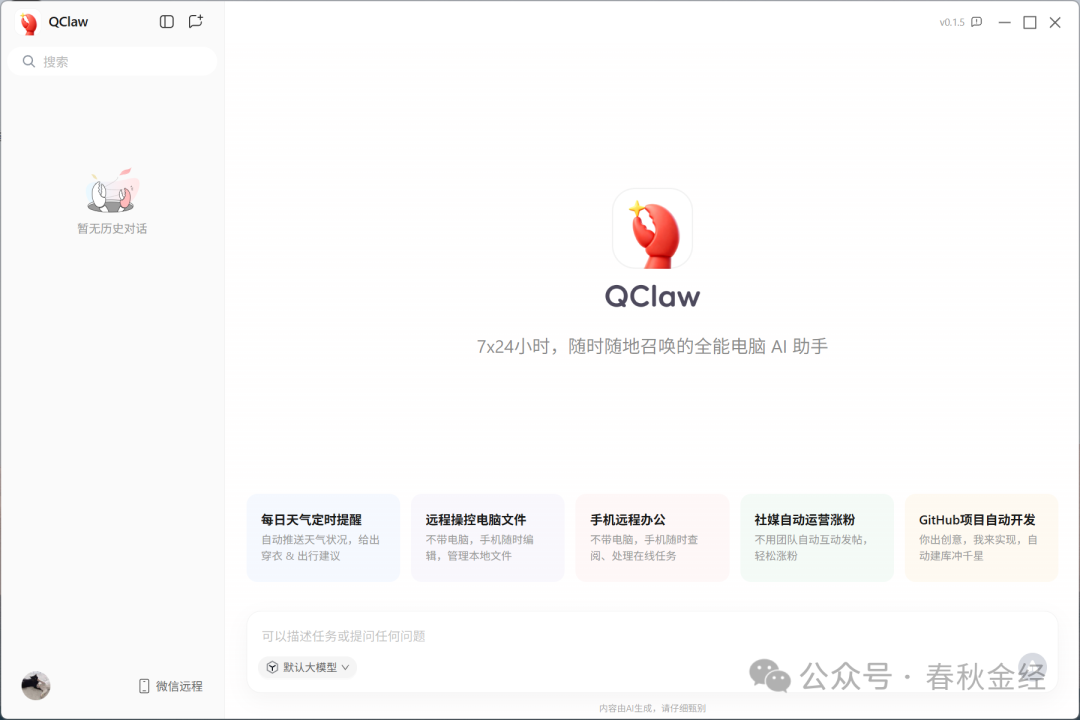Open the user avatar at the sidebar bottom

pyautogui.click(x=36, y=685)
